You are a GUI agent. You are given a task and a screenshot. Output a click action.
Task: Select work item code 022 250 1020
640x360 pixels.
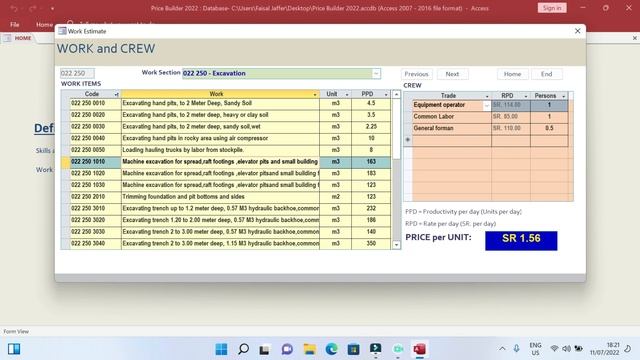(95, 173)
